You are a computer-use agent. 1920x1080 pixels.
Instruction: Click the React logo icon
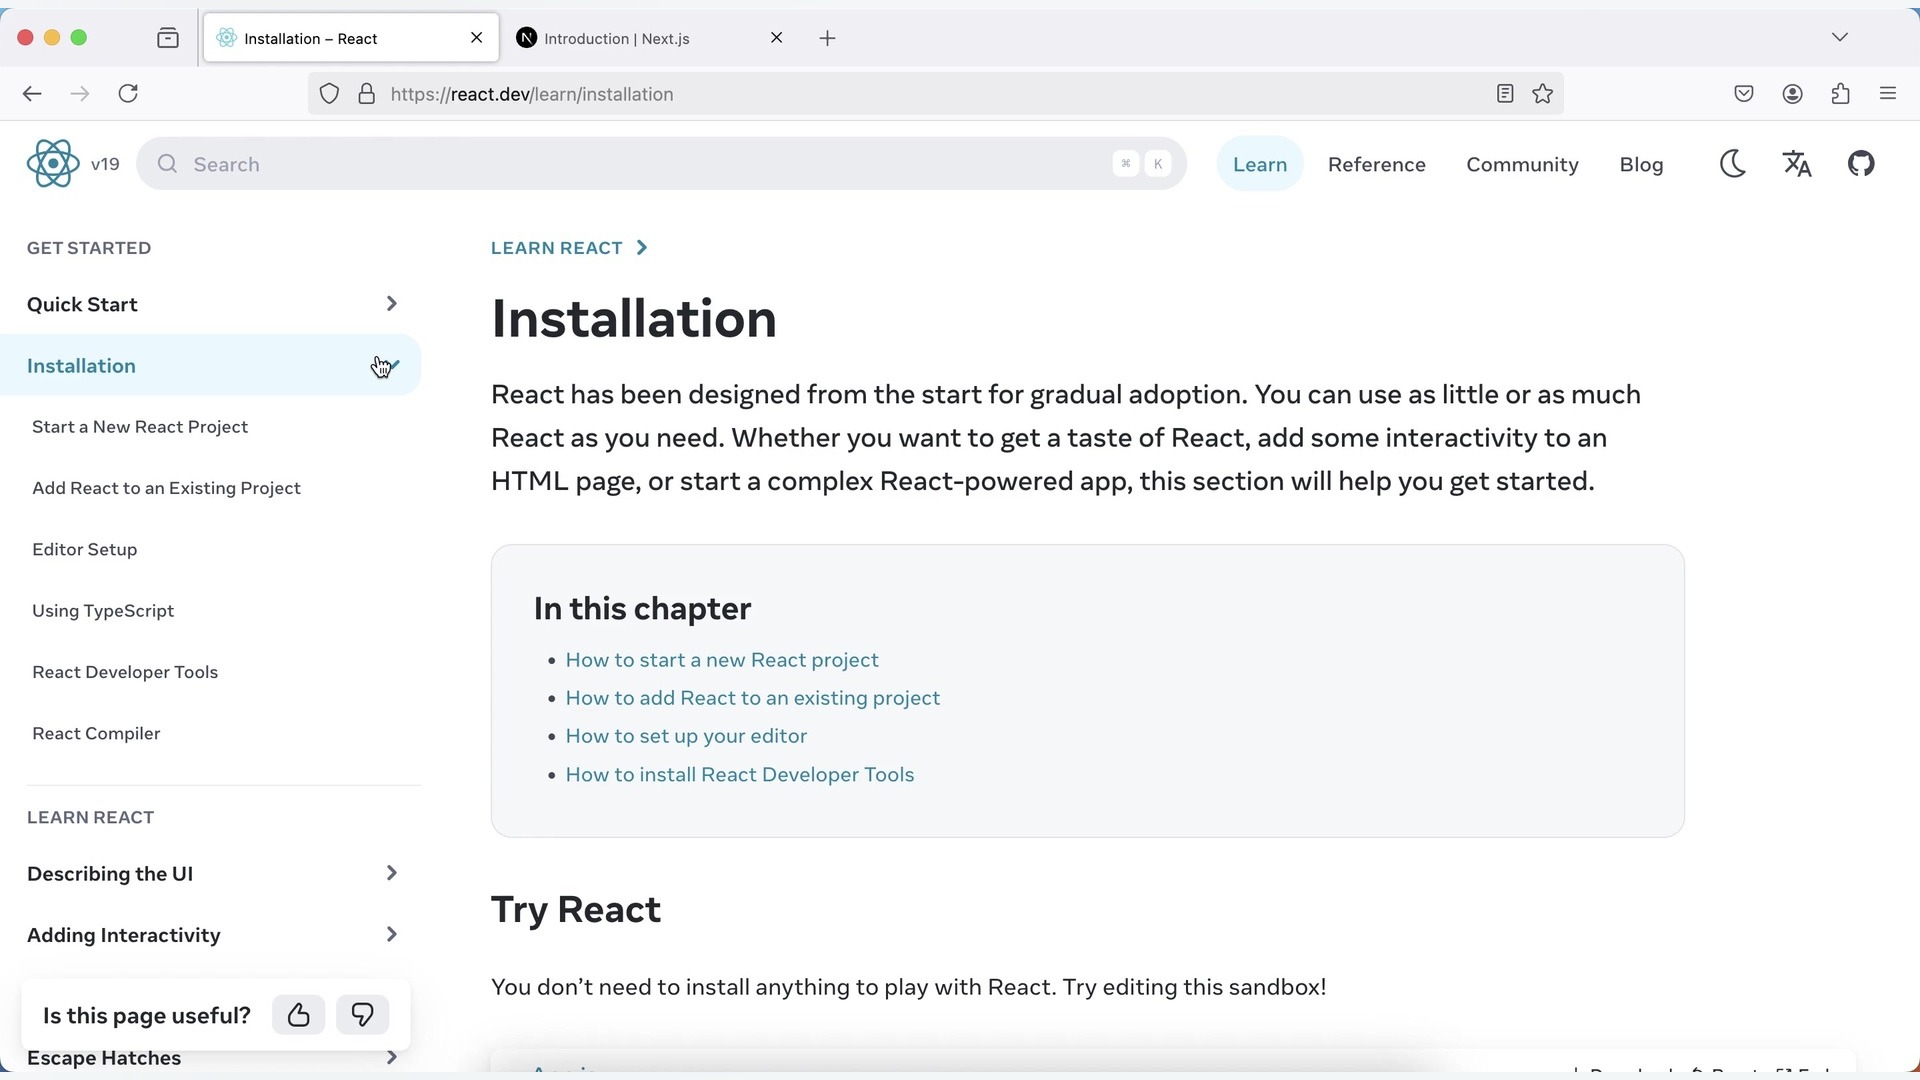click(x=53, y=164)
